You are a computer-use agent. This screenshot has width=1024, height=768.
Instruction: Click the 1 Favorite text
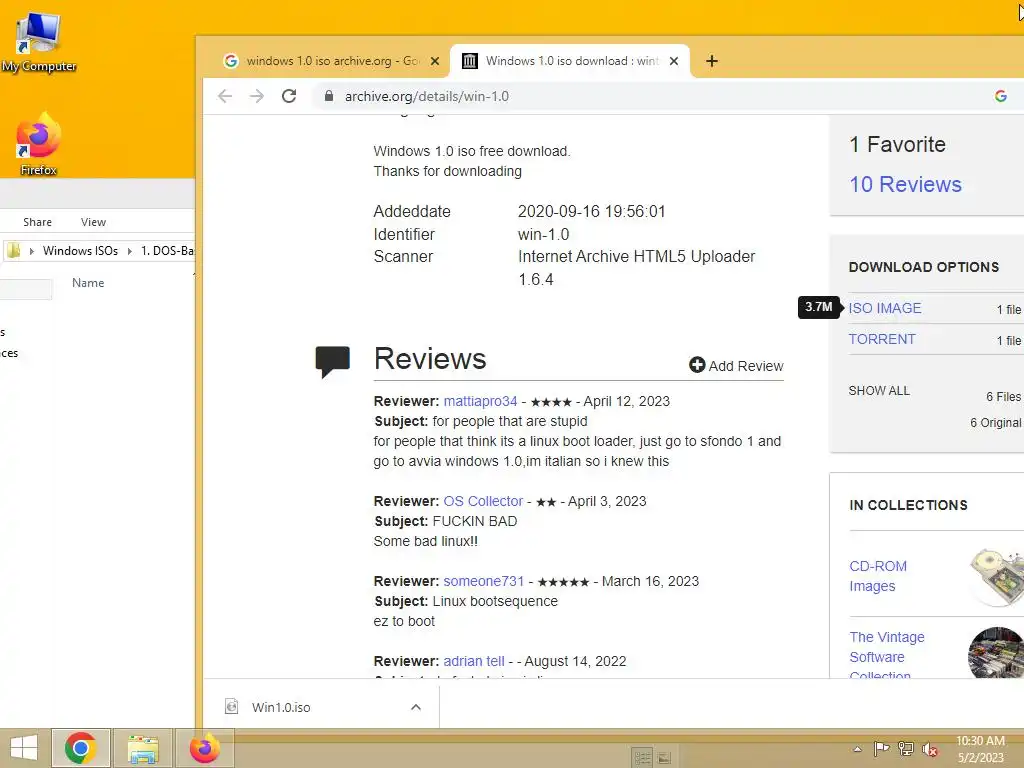pos(897,144)
